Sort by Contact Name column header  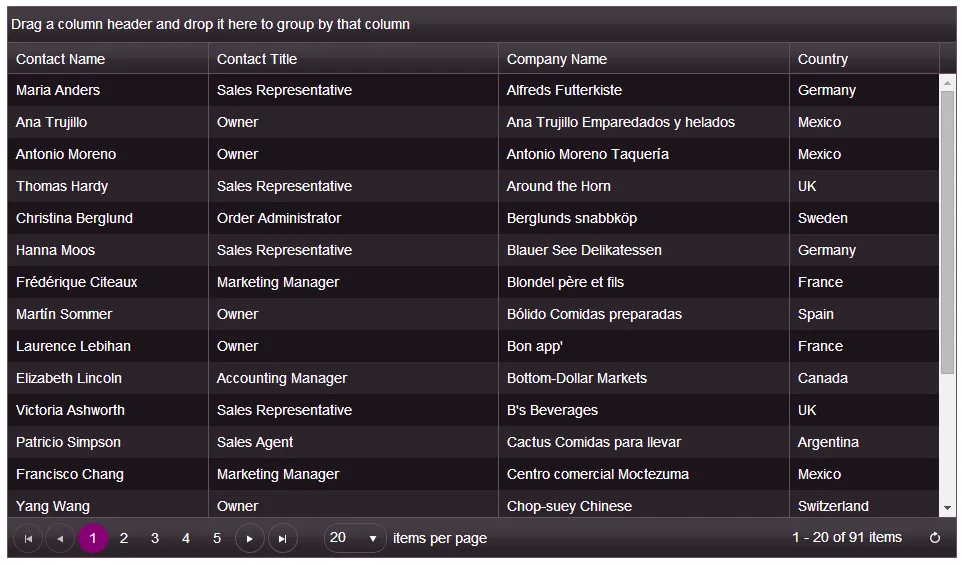pyautogui.click(x=60, y=59)
